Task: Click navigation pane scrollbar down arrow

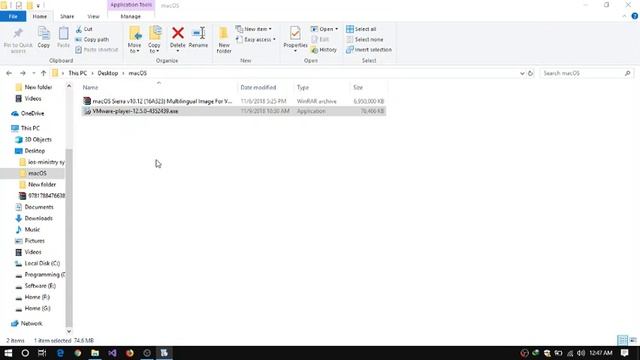Action: (x=69, y=331)
